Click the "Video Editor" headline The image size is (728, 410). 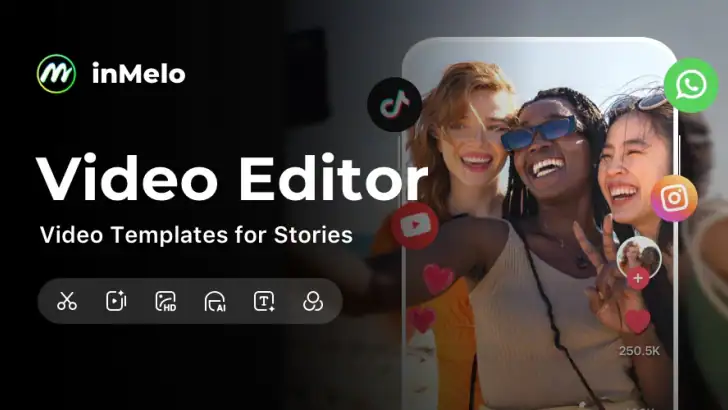[232, 178]
